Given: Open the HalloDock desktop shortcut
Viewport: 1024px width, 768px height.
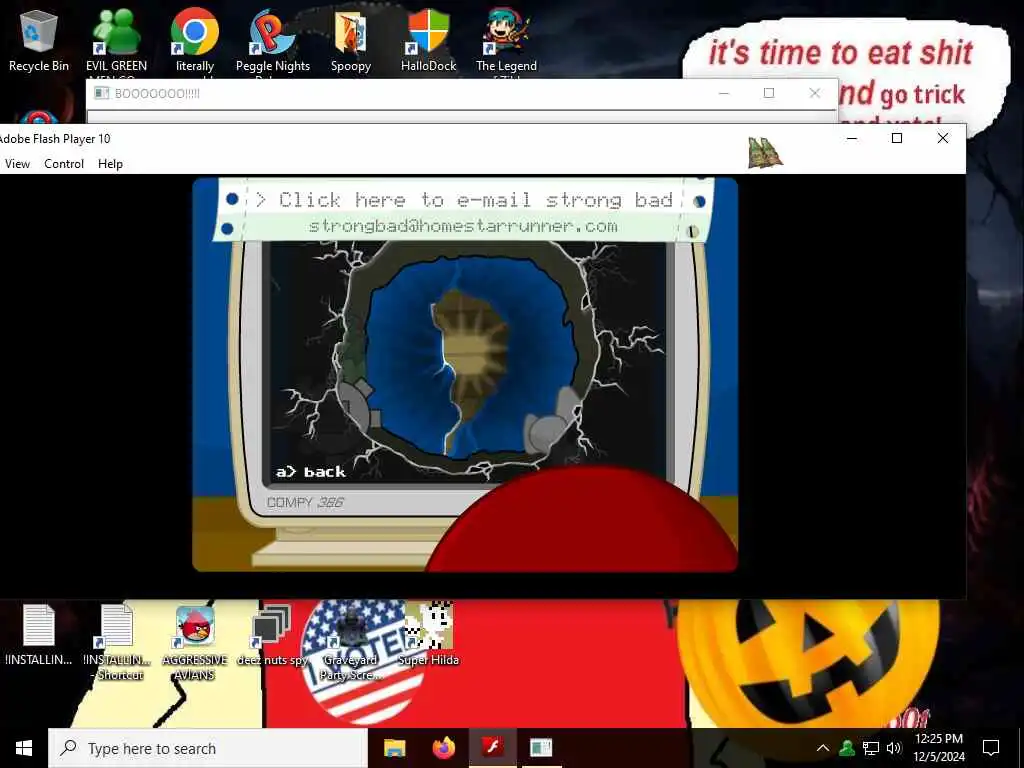Looking at the screenshot, I should tap(428, 40).
